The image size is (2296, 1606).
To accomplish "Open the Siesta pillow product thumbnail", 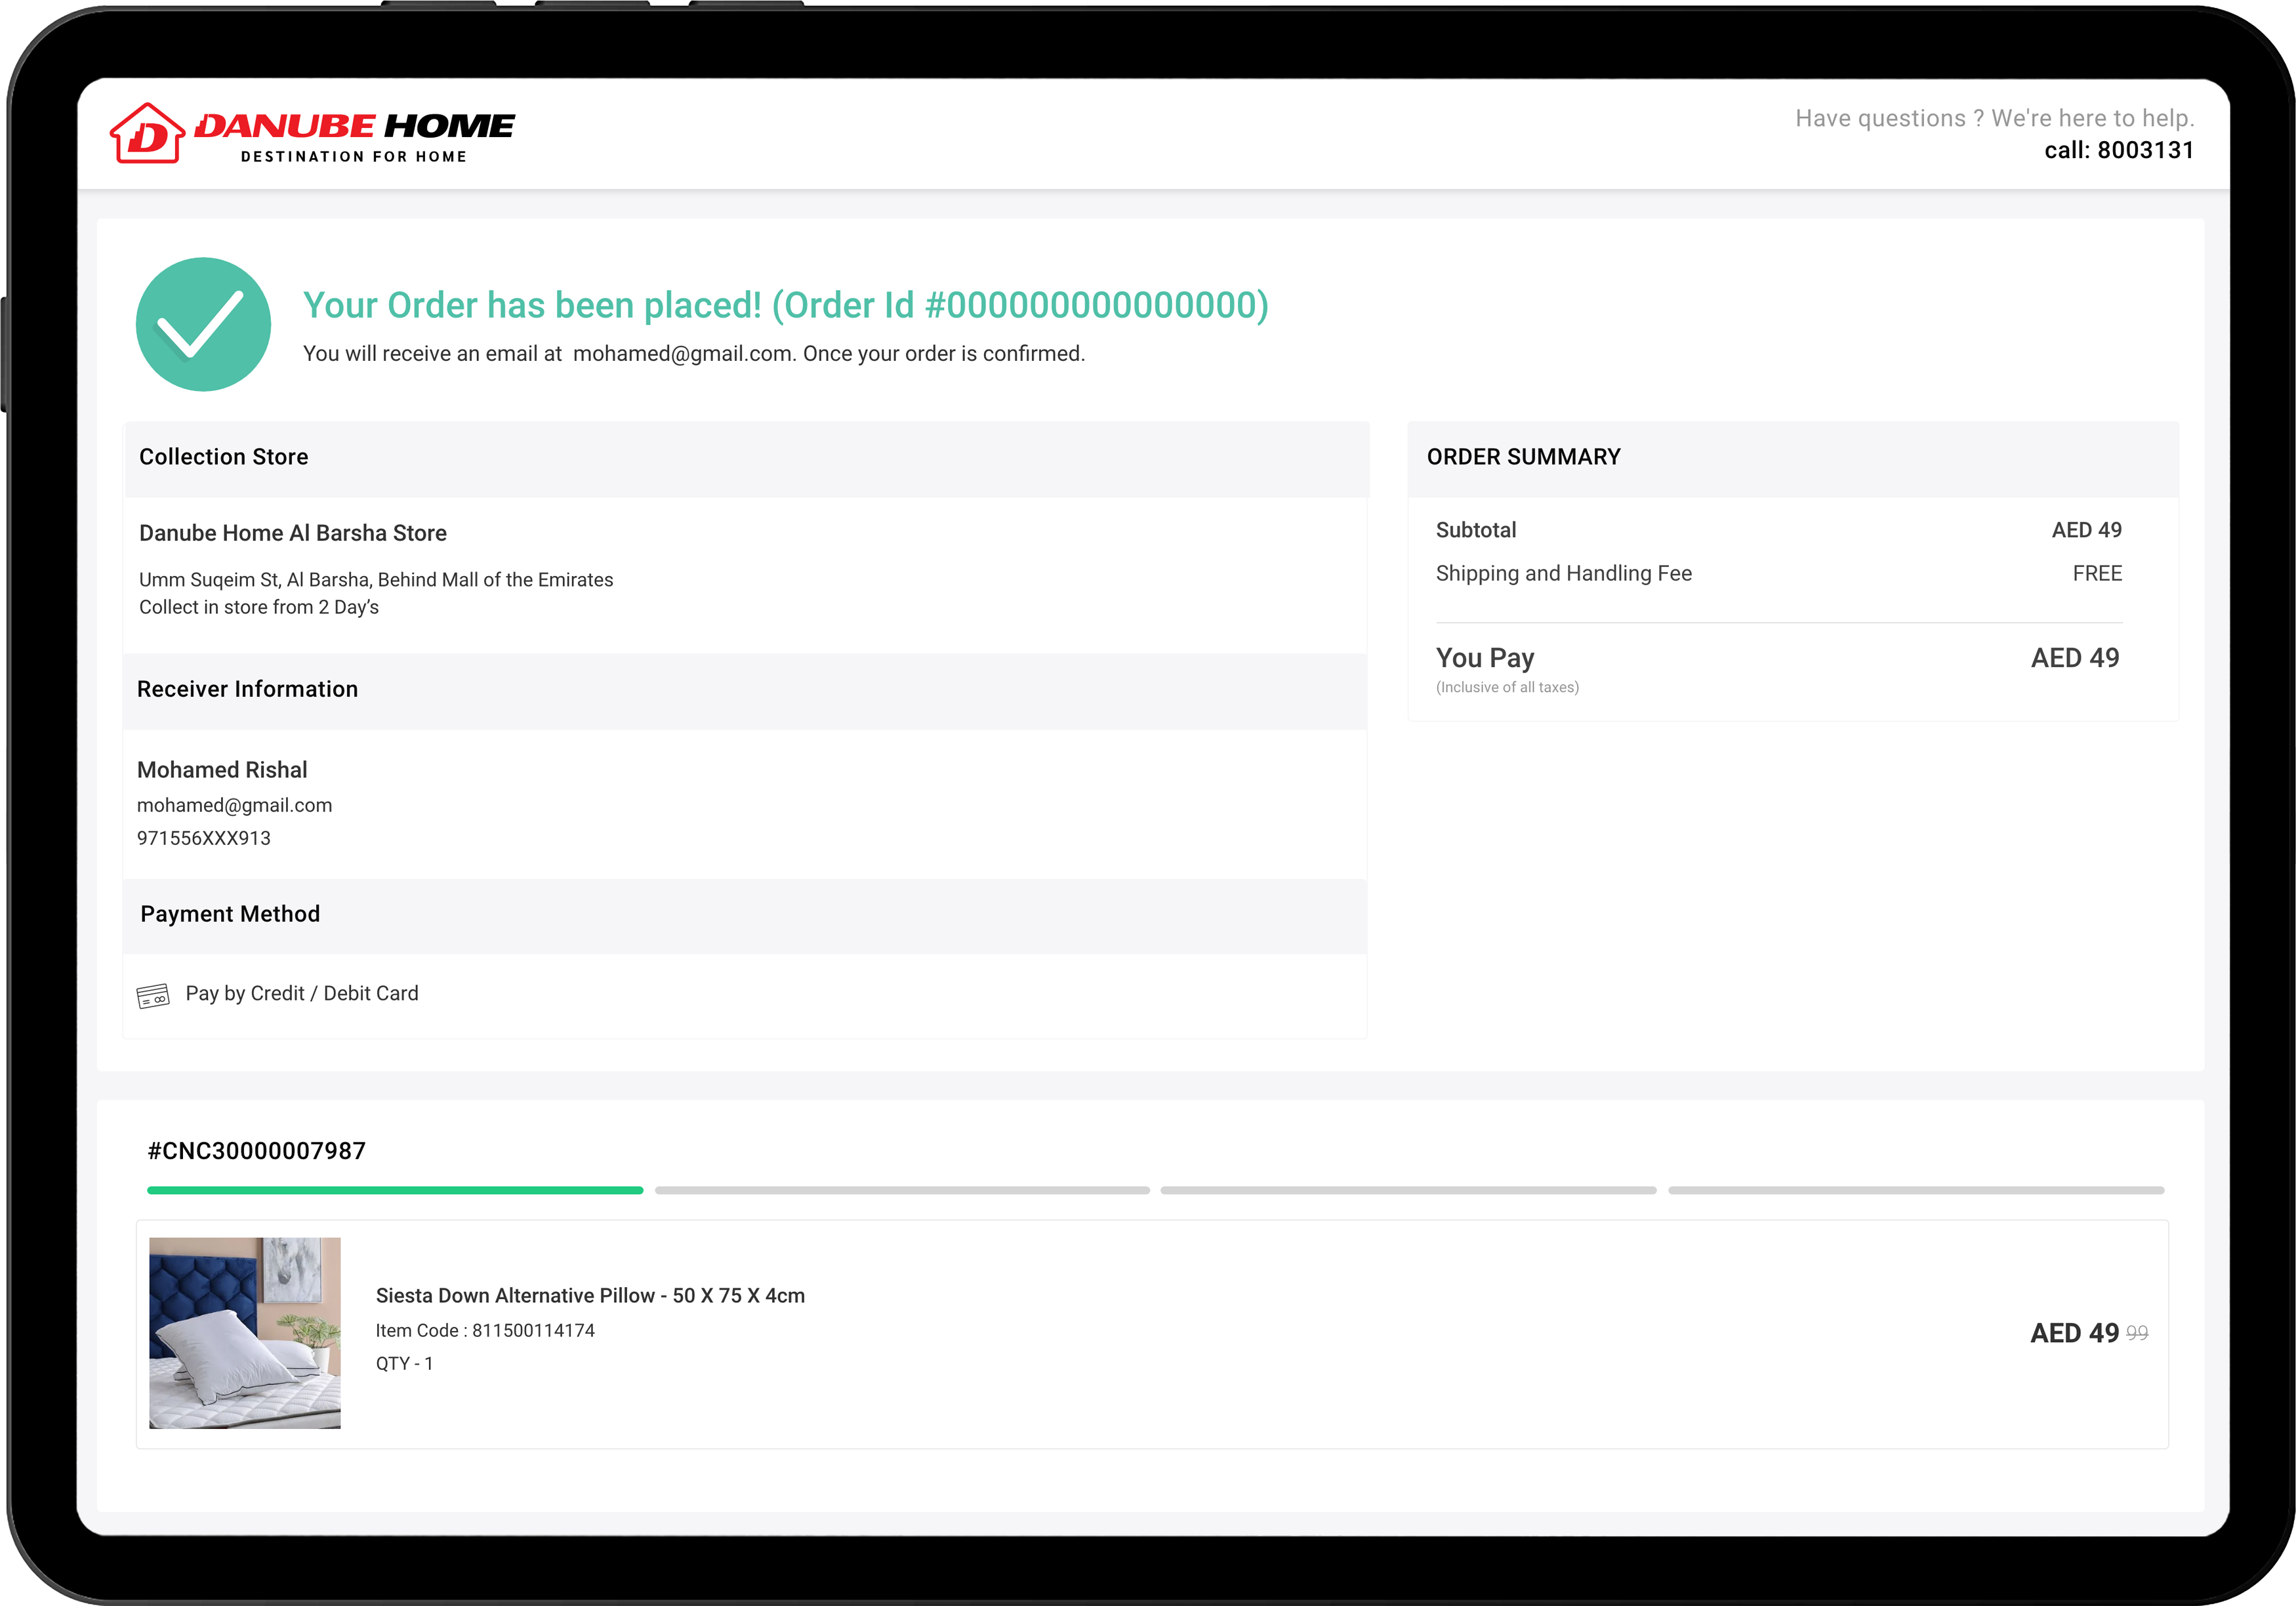I will tap(245, 1332).
